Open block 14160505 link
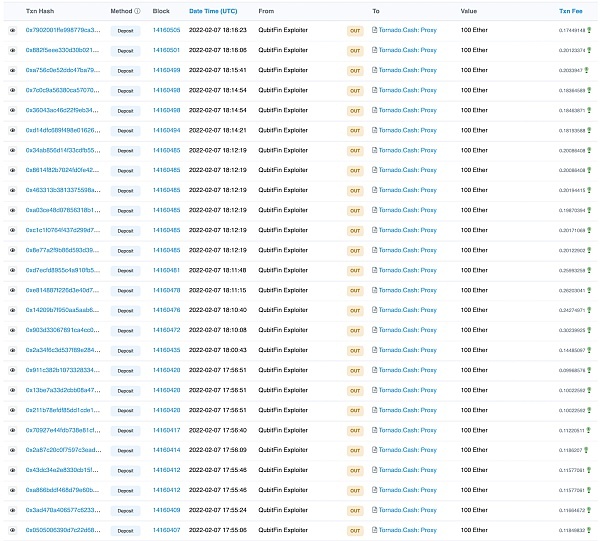The width and height of the screenshot is (600, 541). click(166, 31)
